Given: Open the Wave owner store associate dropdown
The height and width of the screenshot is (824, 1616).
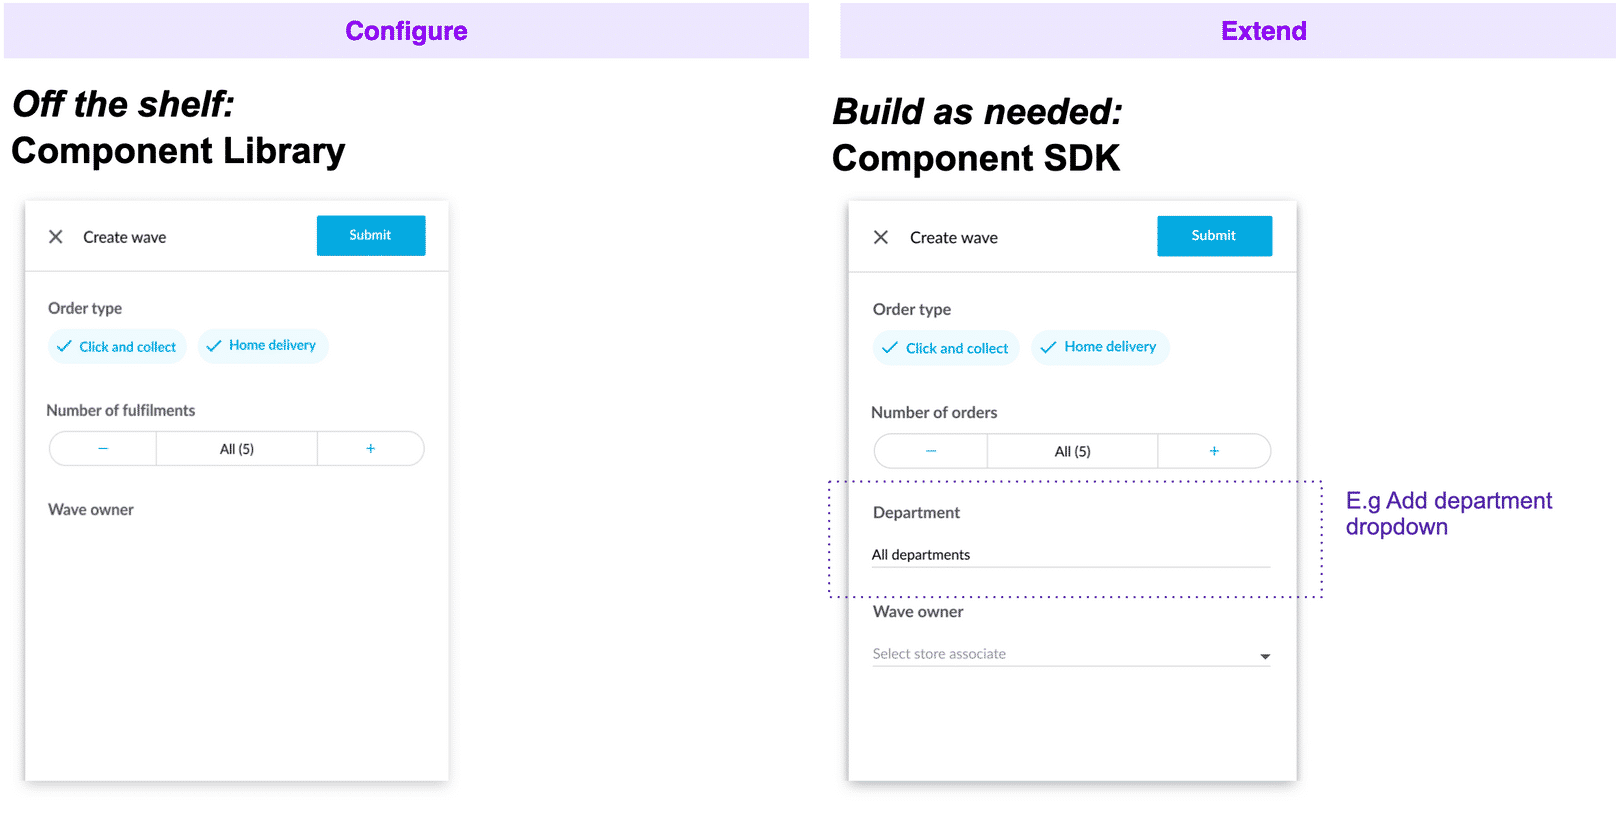Looking at the screenshot, I should click(x=1070, y=653).
